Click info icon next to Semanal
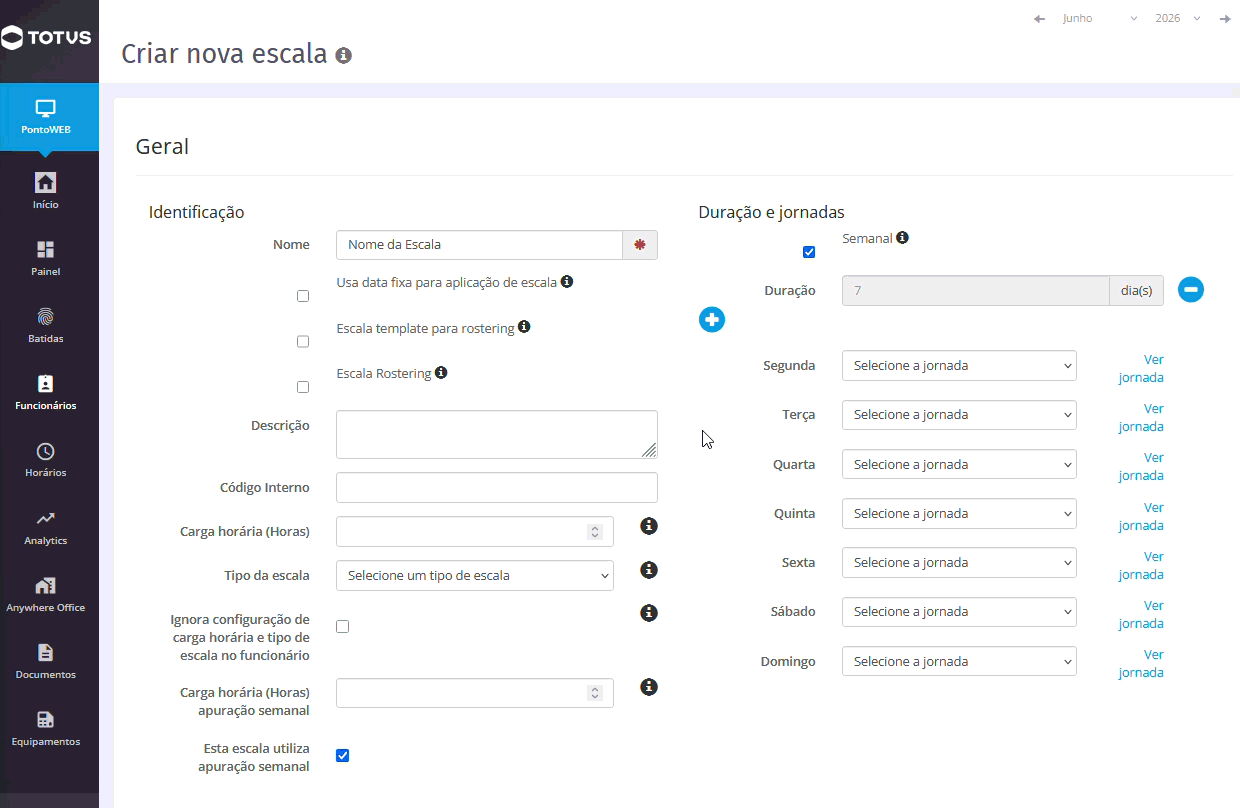Screen dimensions: 1240x808 coord(902,238)
